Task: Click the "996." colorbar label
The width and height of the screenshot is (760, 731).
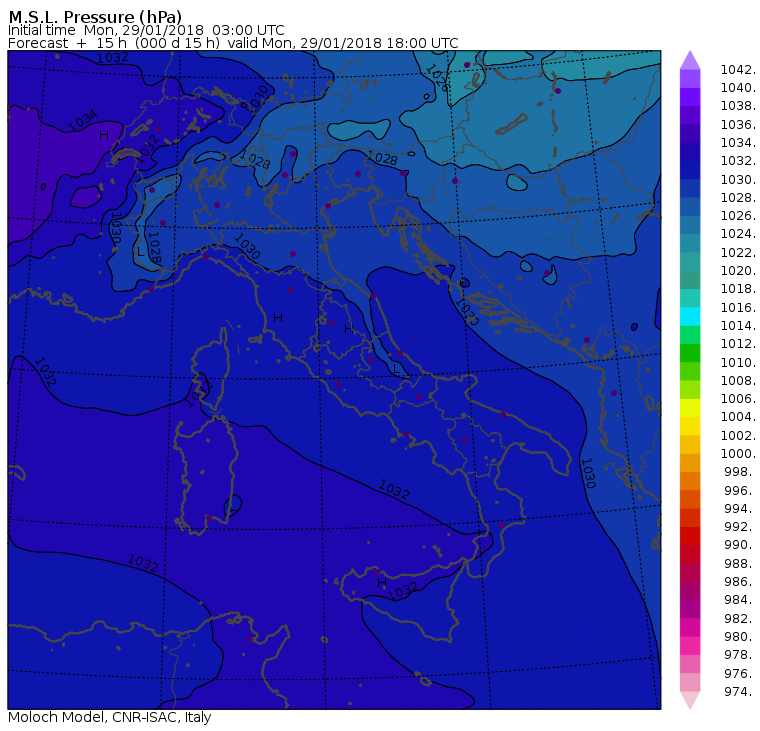Action: point(740,491)
